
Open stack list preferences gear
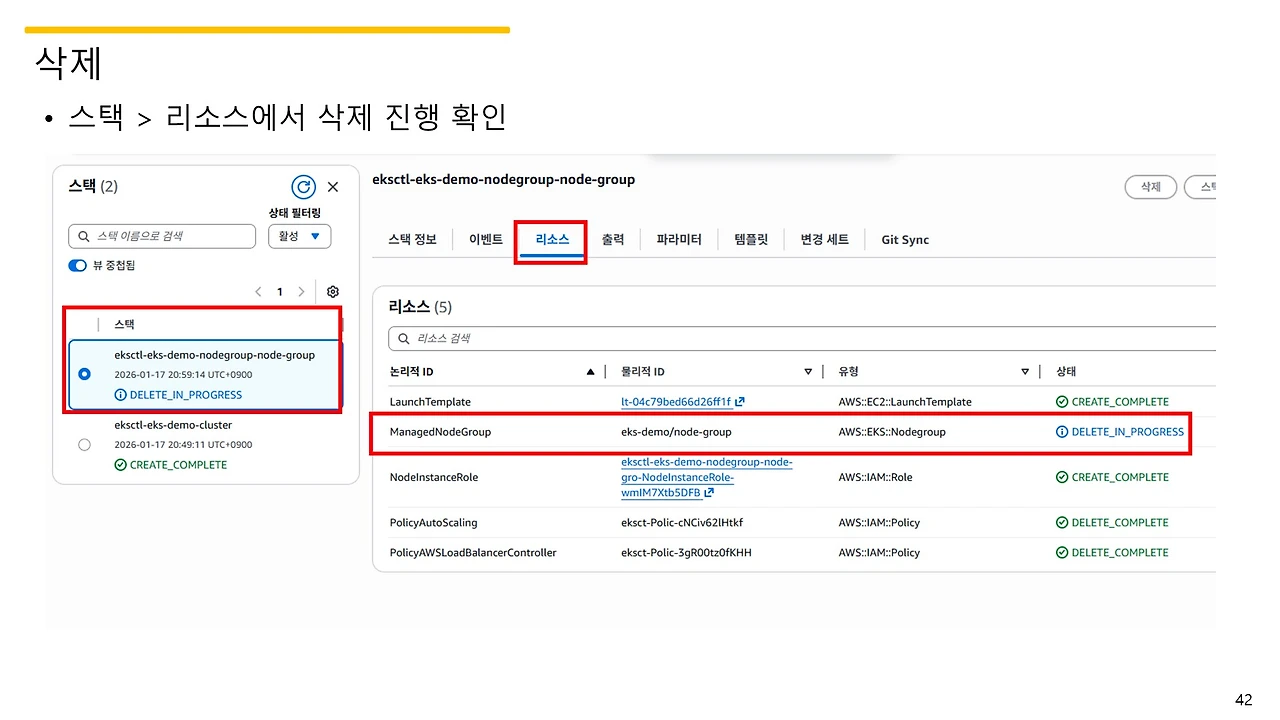(x=333, y=292)
